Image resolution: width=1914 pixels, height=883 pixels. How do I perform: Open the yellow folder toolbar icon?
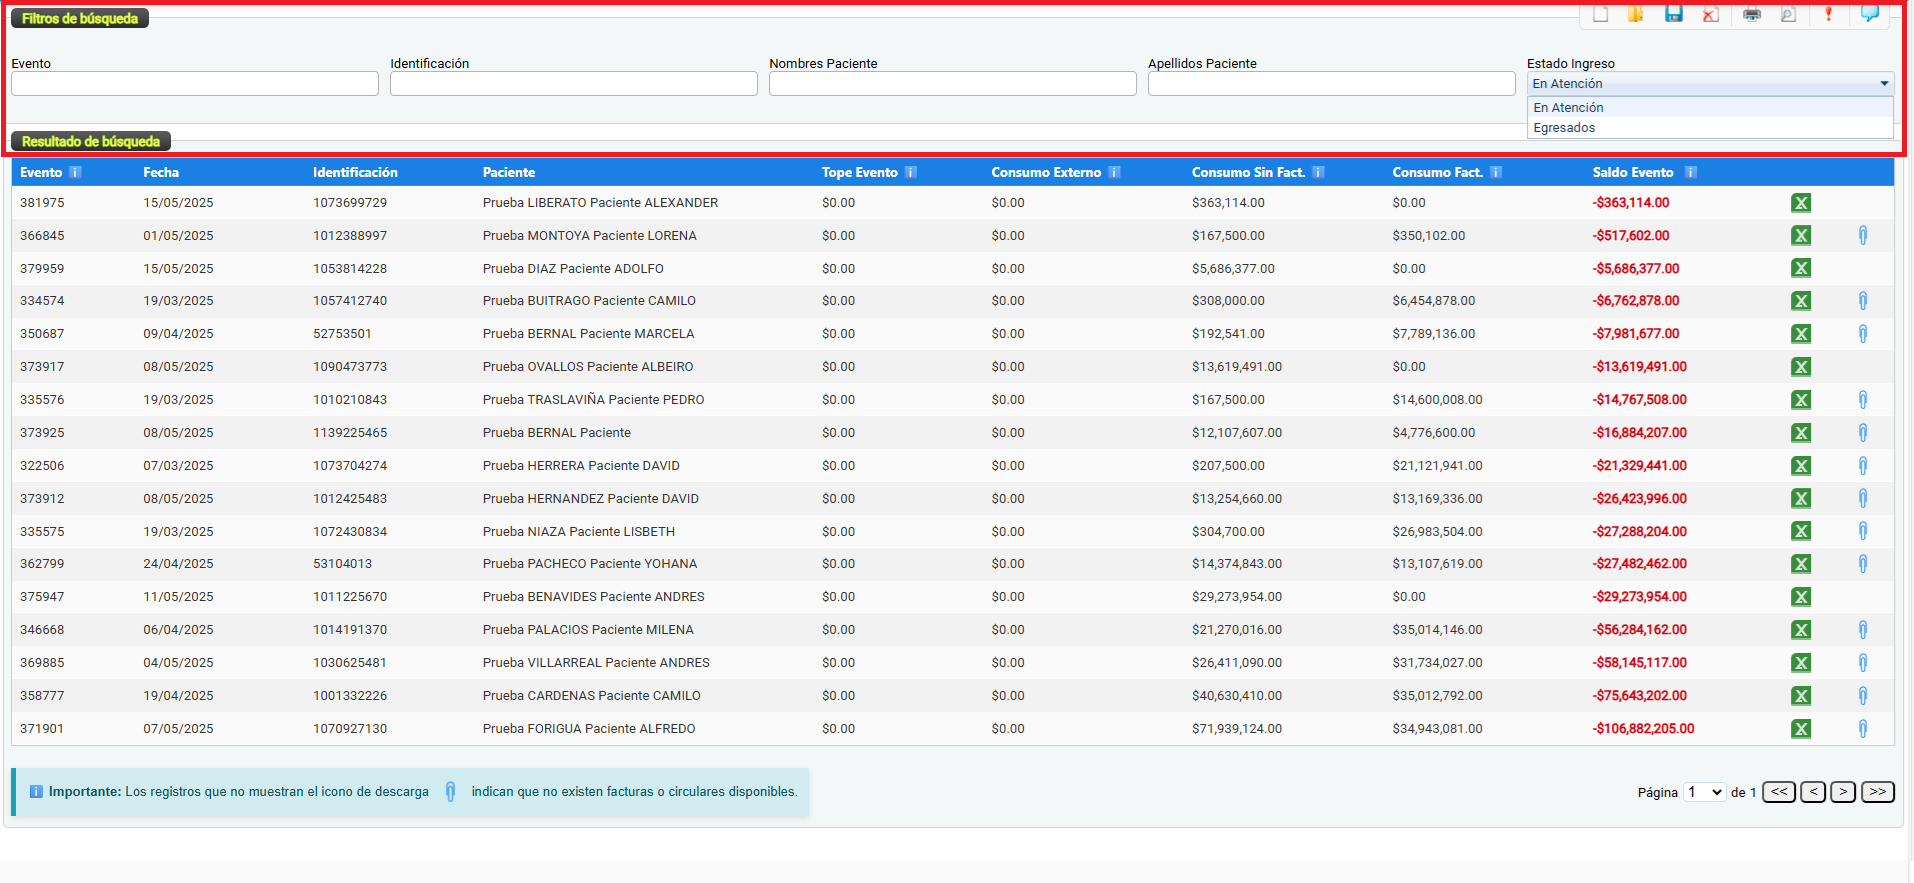[x=1636, y=14]
